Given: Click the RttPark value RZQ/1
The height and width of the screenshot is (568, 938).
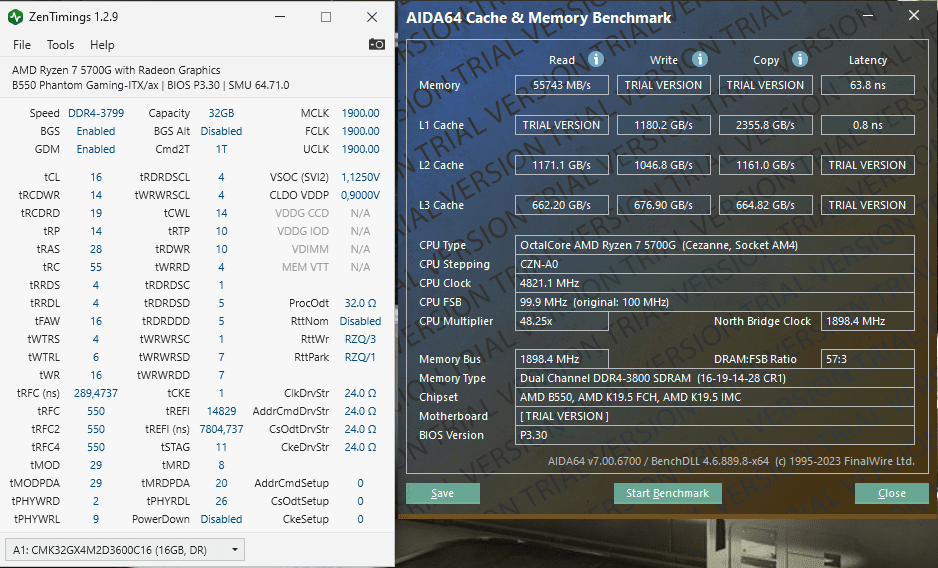Looking at the screenshot, I should click(x=360, y=357).
